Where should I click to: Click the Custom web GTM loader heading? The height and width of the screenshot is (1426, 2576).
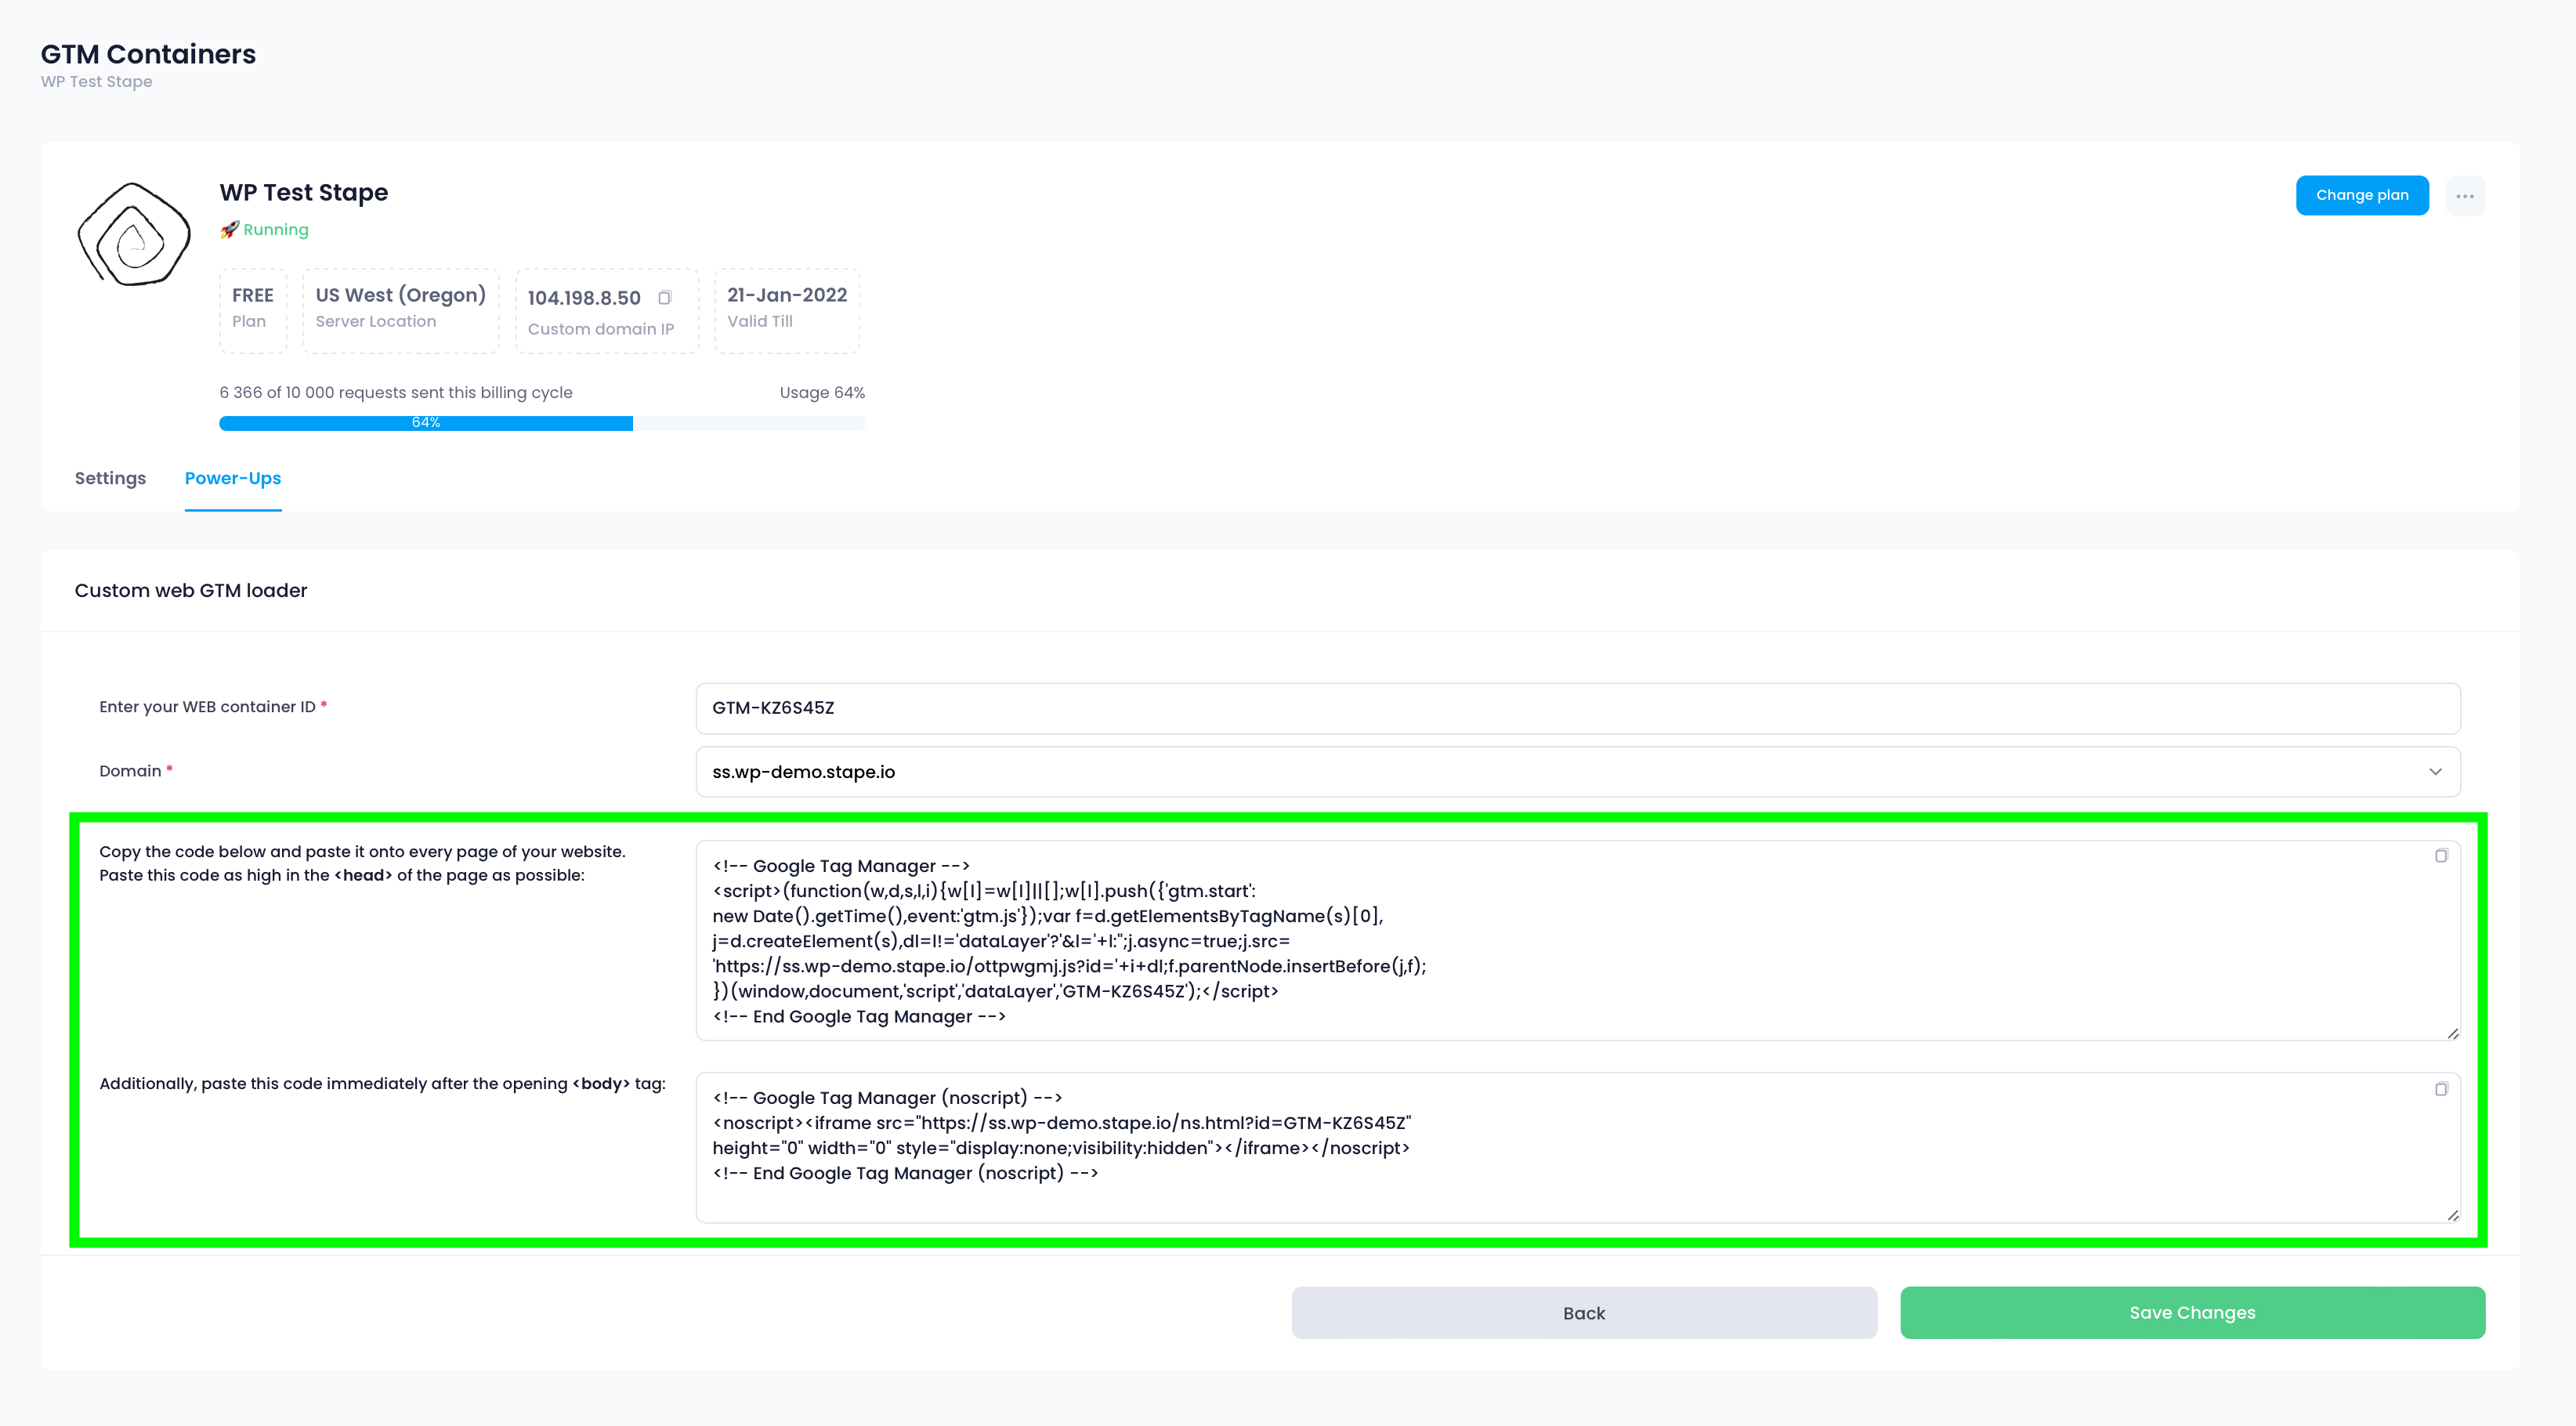[x=191, y=591]
